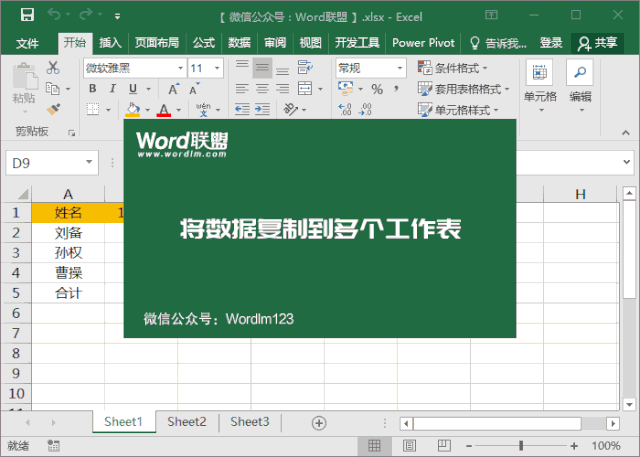Viewport: 640px width, 457px height.
Task: Switch to the 页面布局 tab
Action: 157,42
